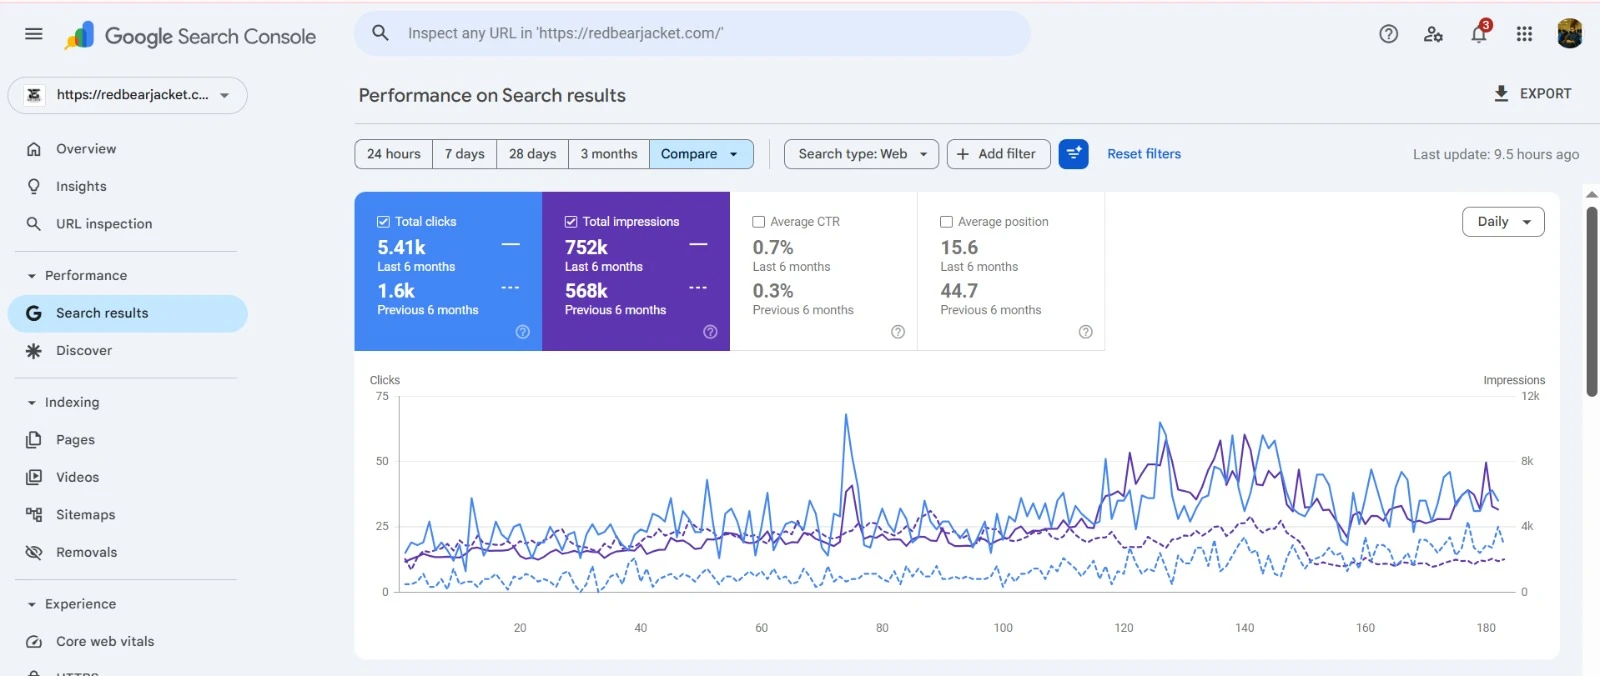
Task: Click the Add filter button
Action: (998, 154)
